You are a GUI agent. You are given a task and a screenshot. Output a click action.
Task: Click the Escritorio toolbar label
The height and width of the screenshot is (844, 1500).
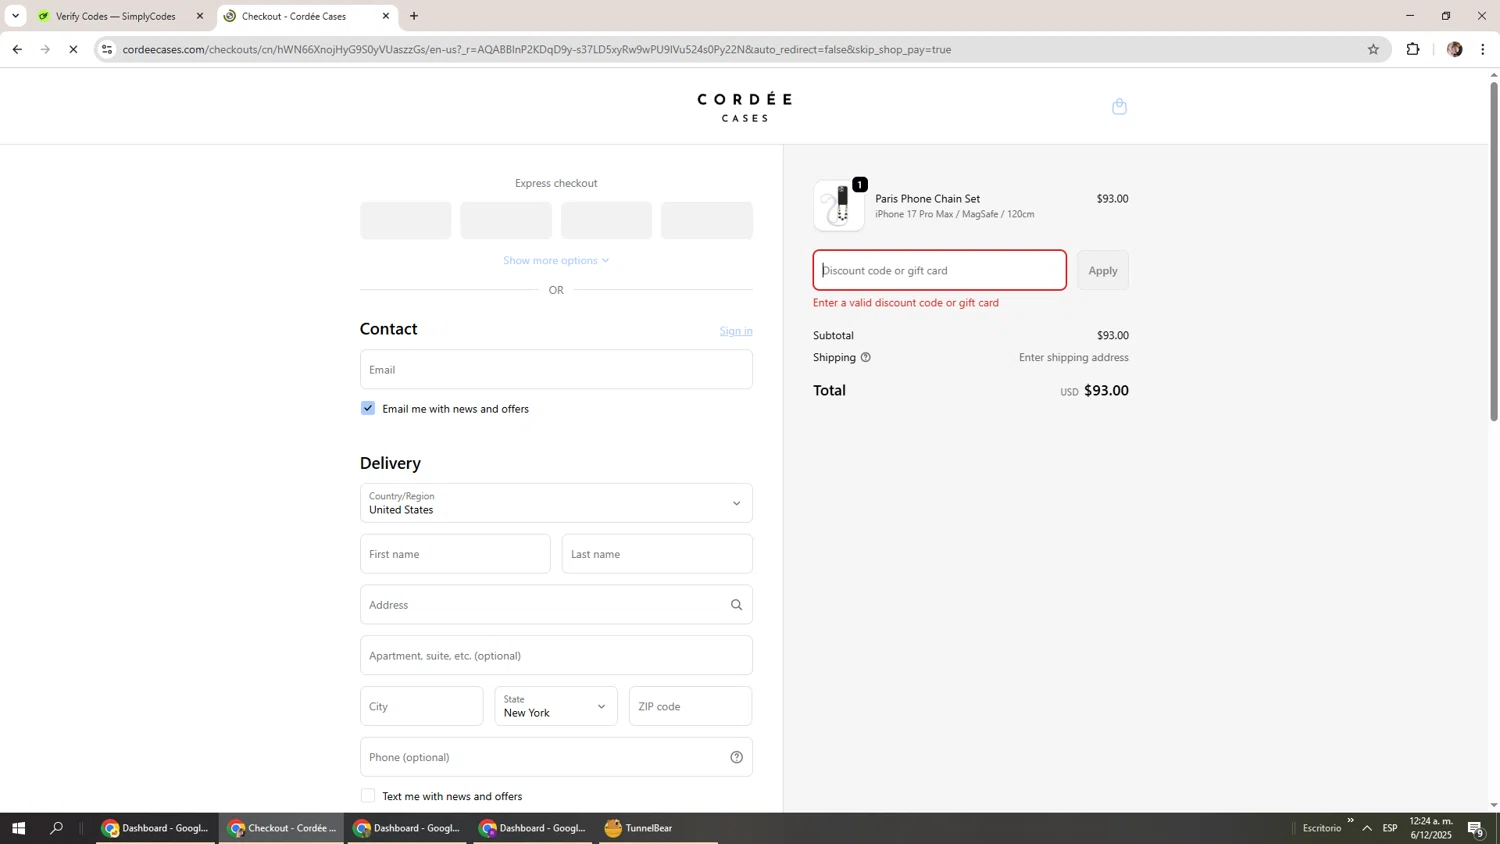(1322, 828)
